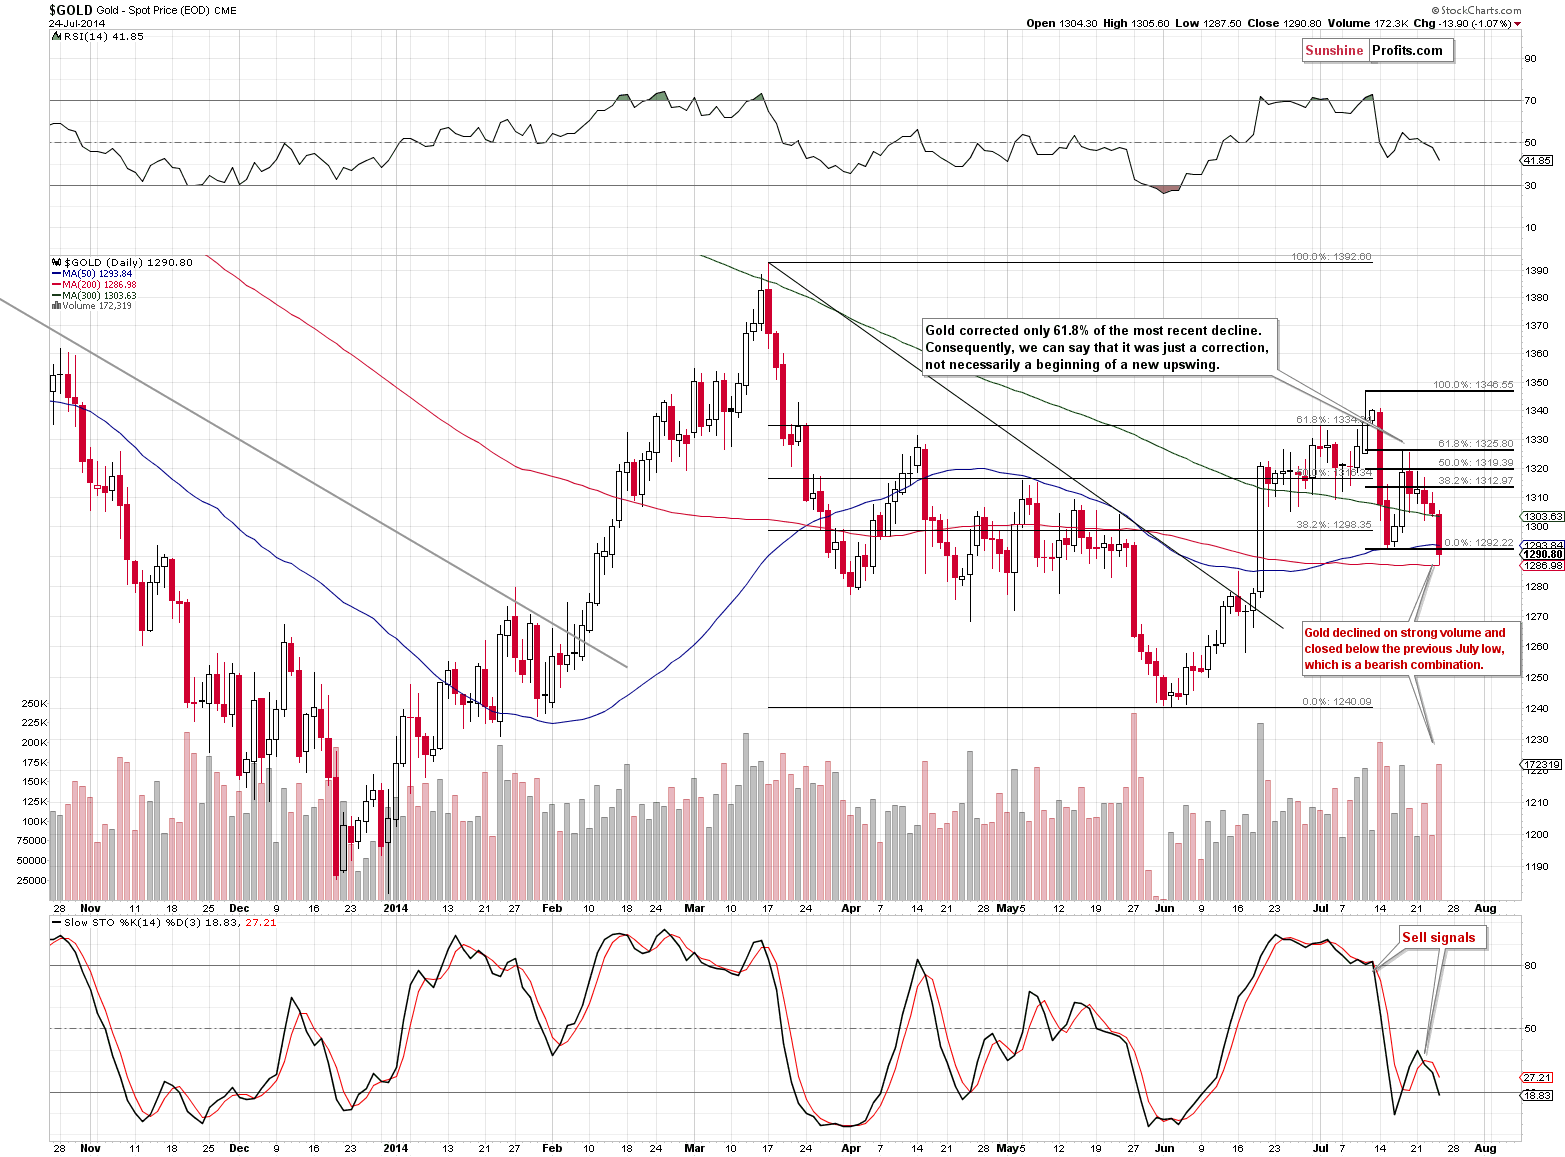Click the 41.85 RSI value tag
1565x1157 pixels.
tap(1538, 161)
